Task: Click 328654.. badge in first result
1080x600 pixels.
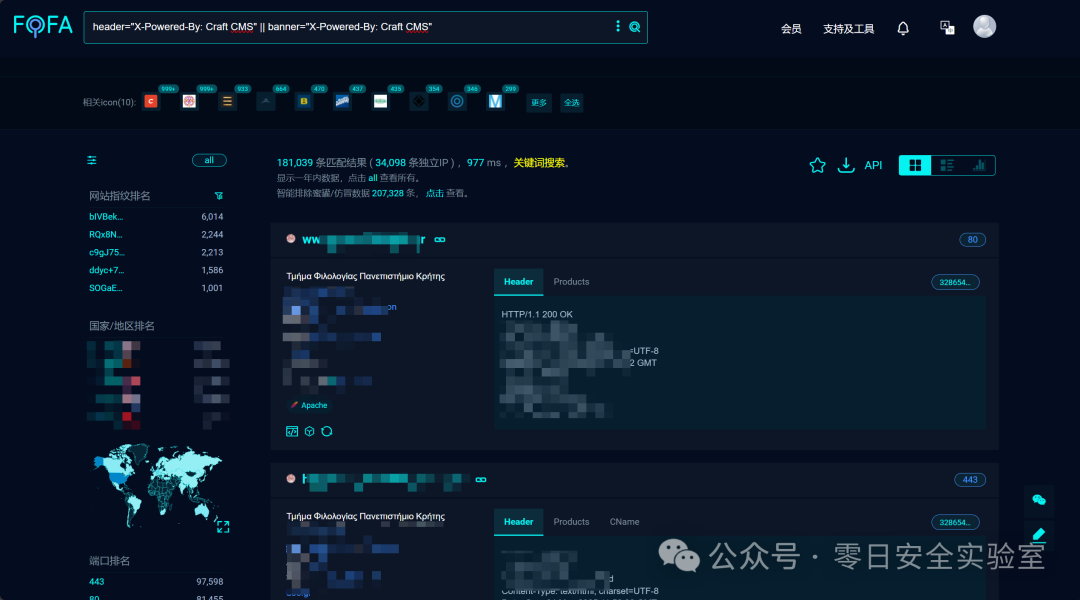Action: pyautogui.click(x=955, y=282)
